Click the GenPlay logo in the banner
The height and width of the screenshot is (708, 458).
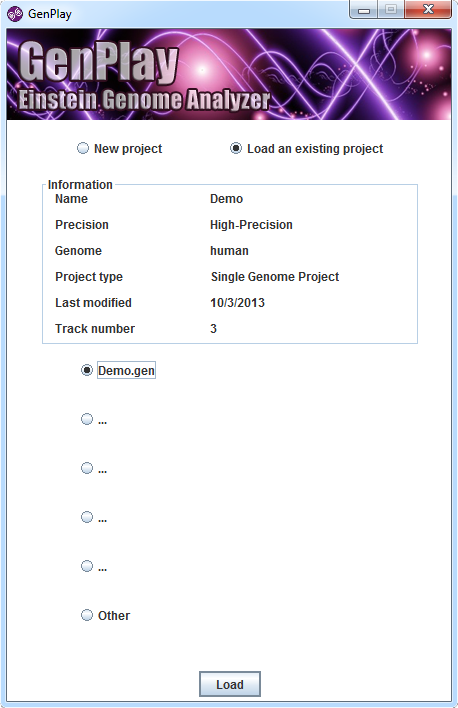coord(99,62)
